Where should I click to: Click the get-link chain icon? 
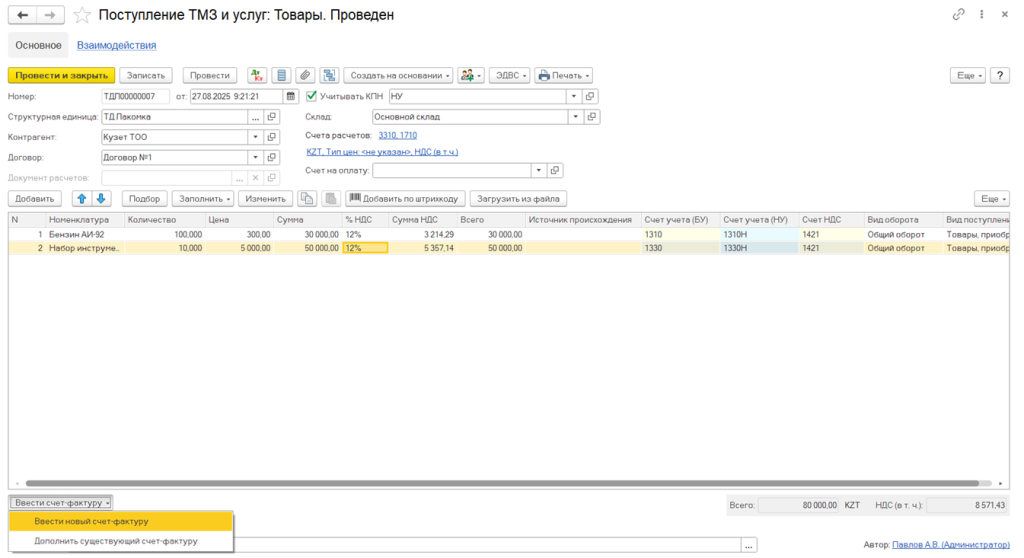[958, 15]
